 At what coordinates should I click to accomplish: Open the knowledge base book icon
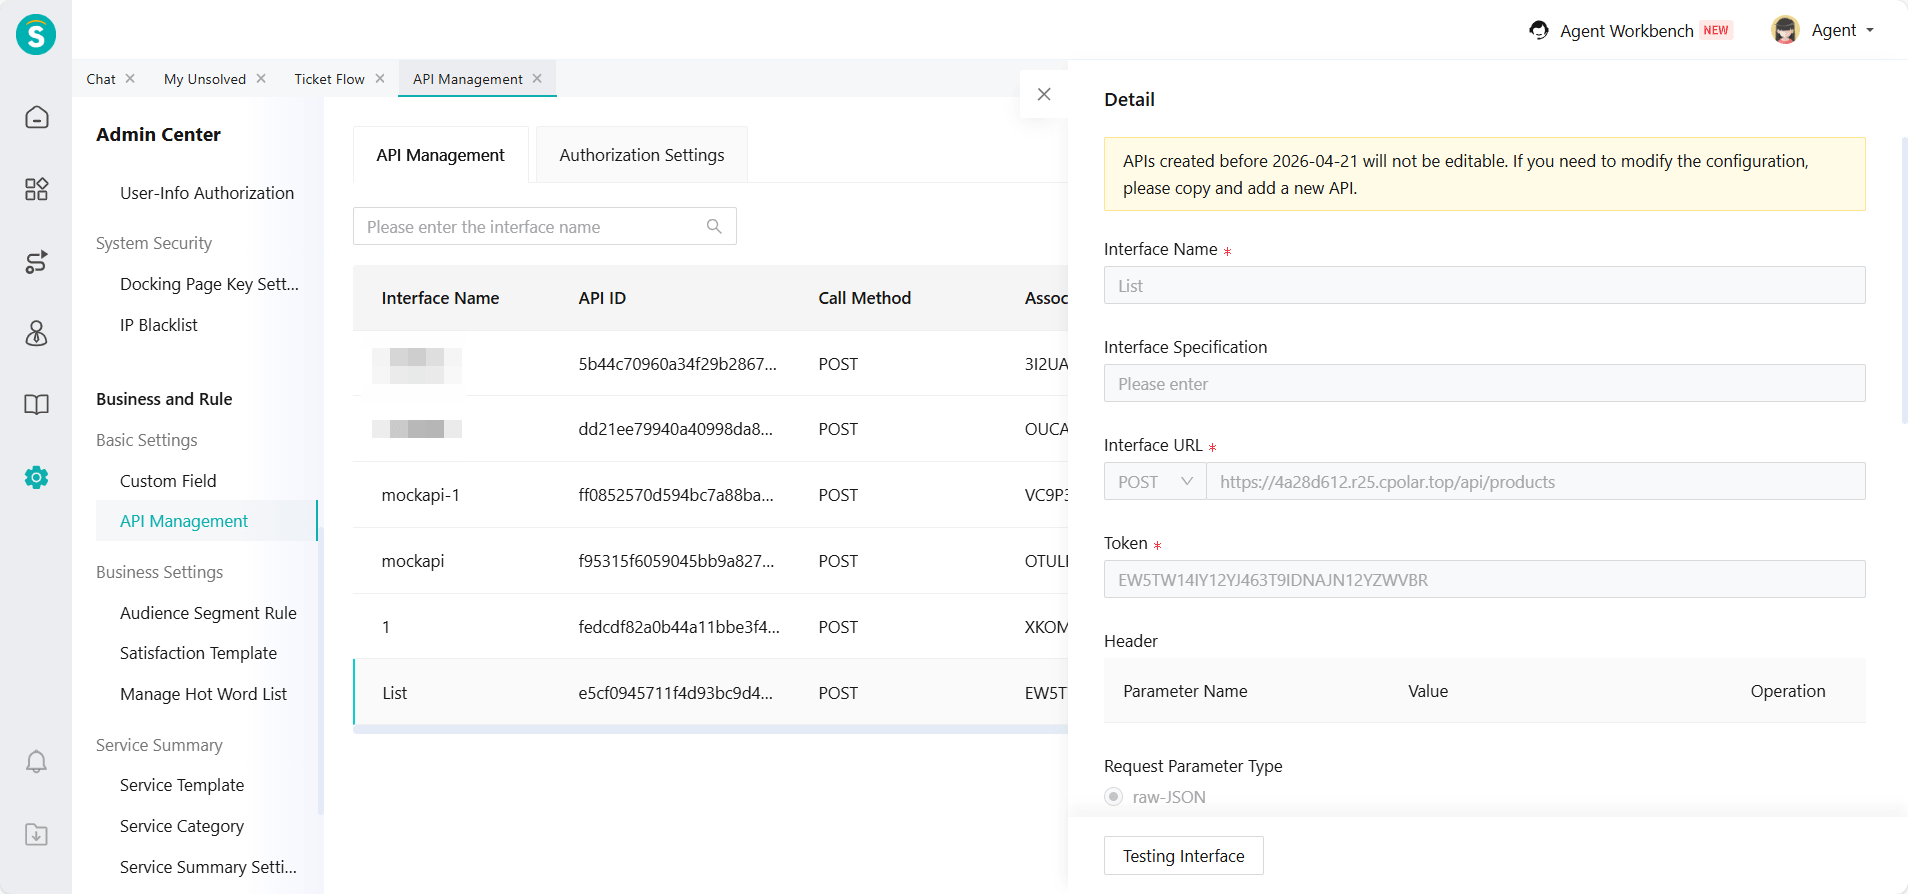point(36,404)
